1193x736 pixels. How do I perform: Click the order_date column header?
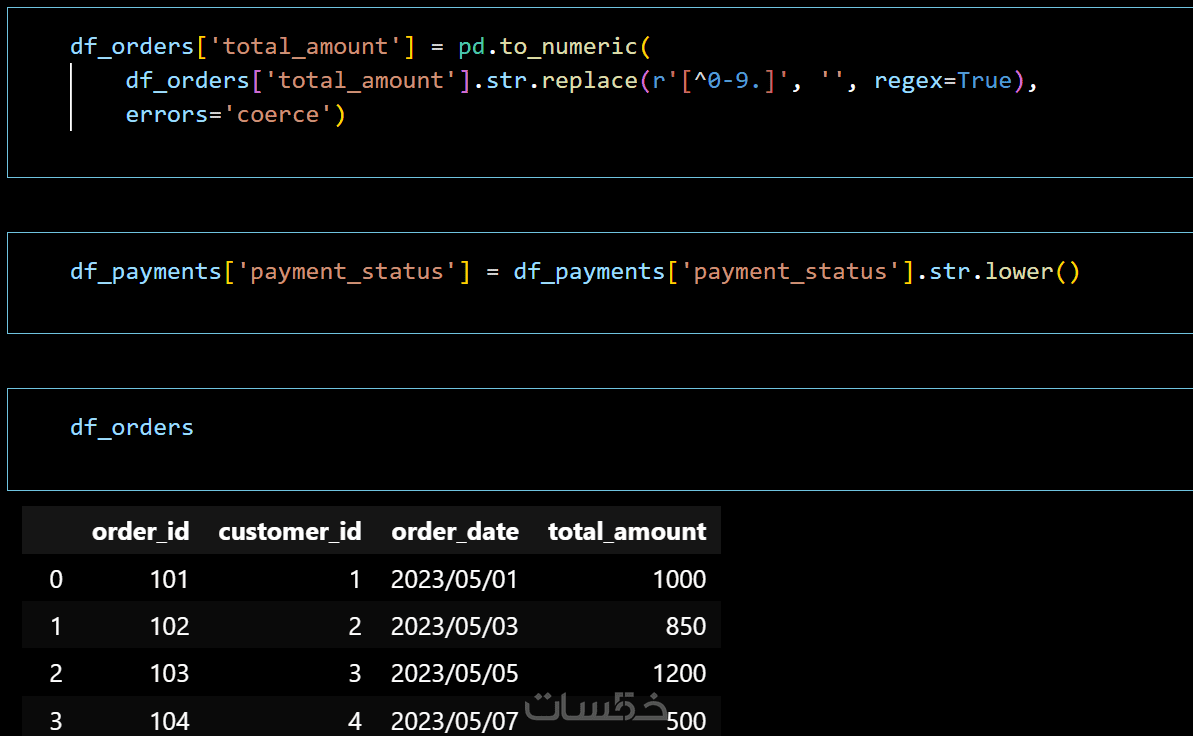(455, 531)
